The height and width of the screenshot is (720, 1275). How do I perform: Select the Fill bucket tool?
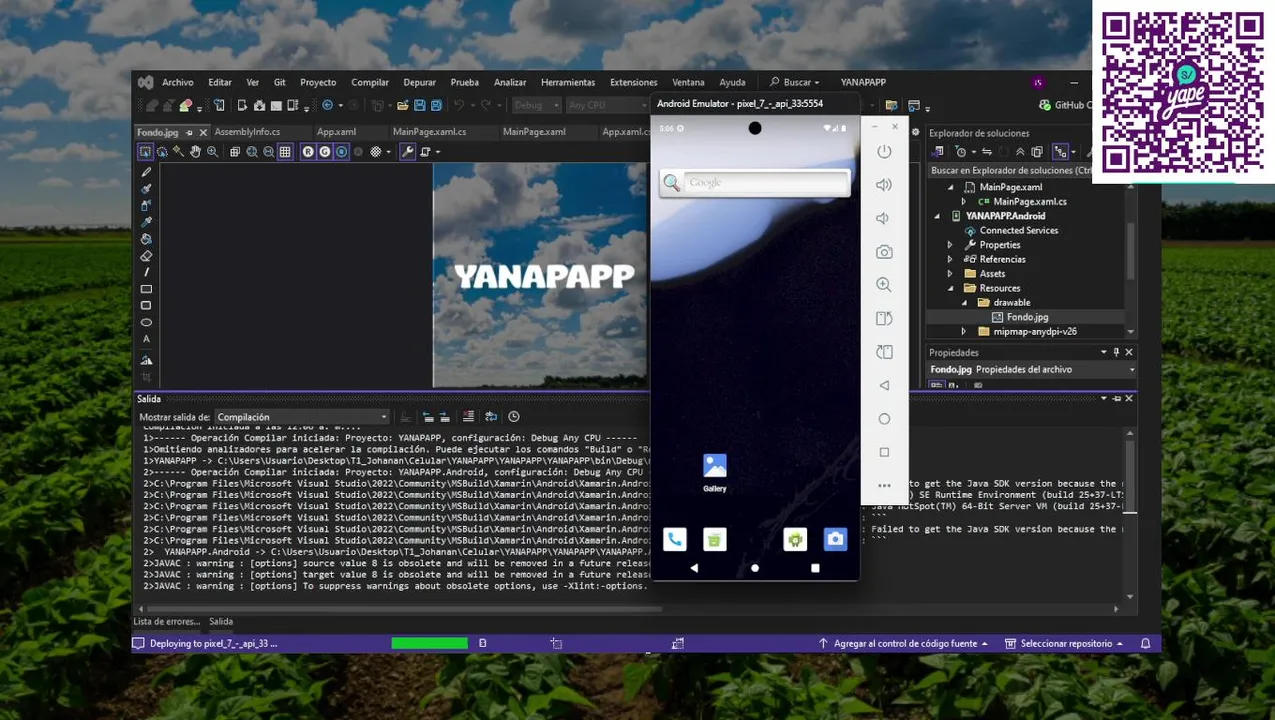point(146,239)
